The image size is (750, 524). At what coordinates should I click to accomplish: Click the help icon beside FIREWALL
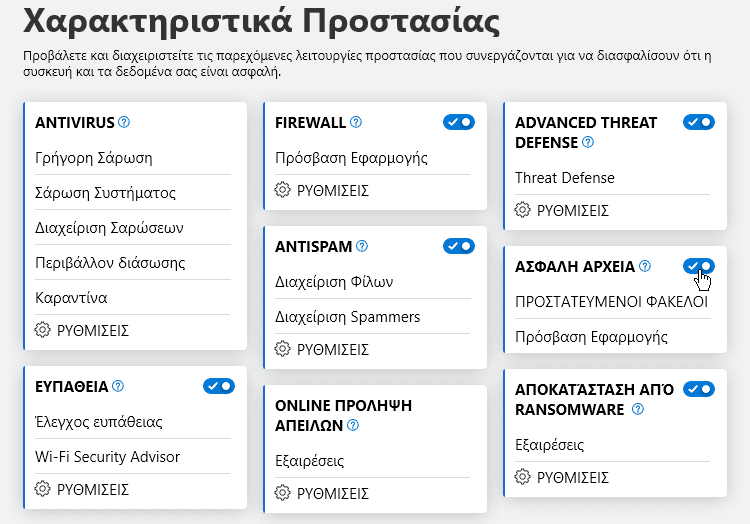tap(356, 122)
